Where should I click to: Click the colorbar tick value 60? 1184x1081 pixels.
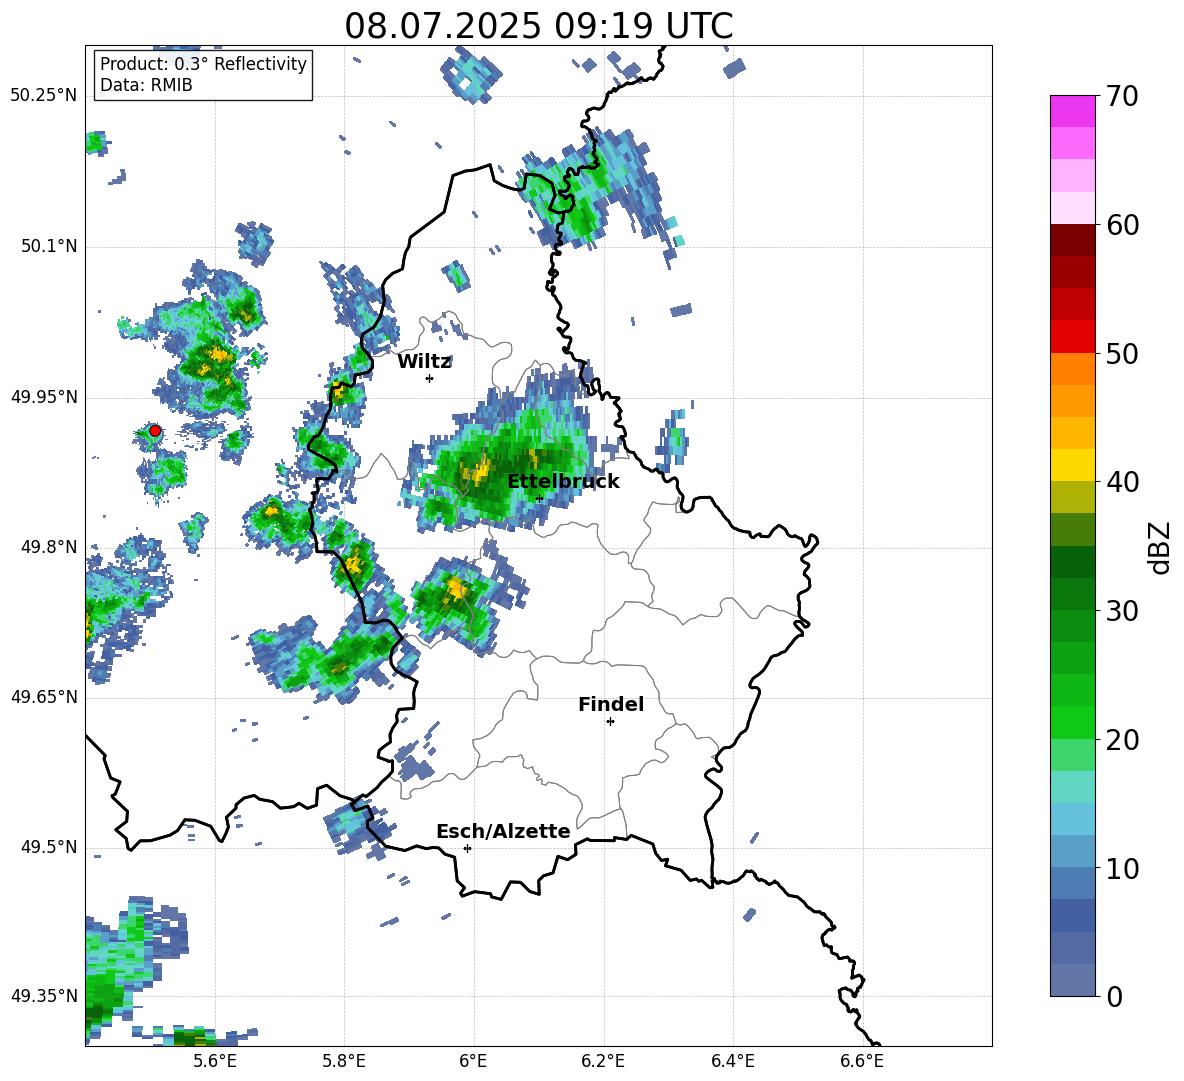coord(1121,225)
